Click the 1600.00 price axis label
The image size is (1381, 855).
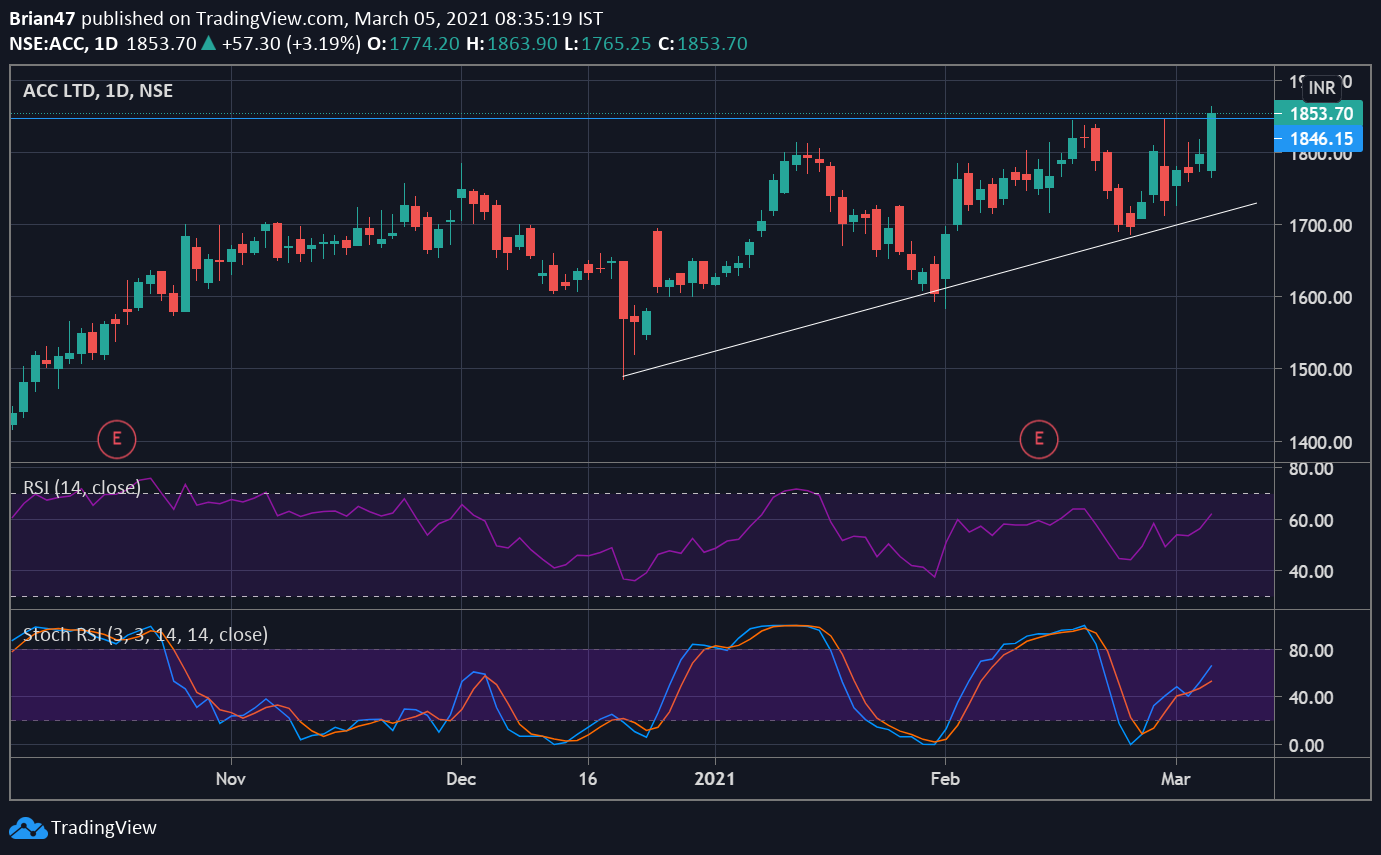pyautogui.click(x=1320, y=298)
